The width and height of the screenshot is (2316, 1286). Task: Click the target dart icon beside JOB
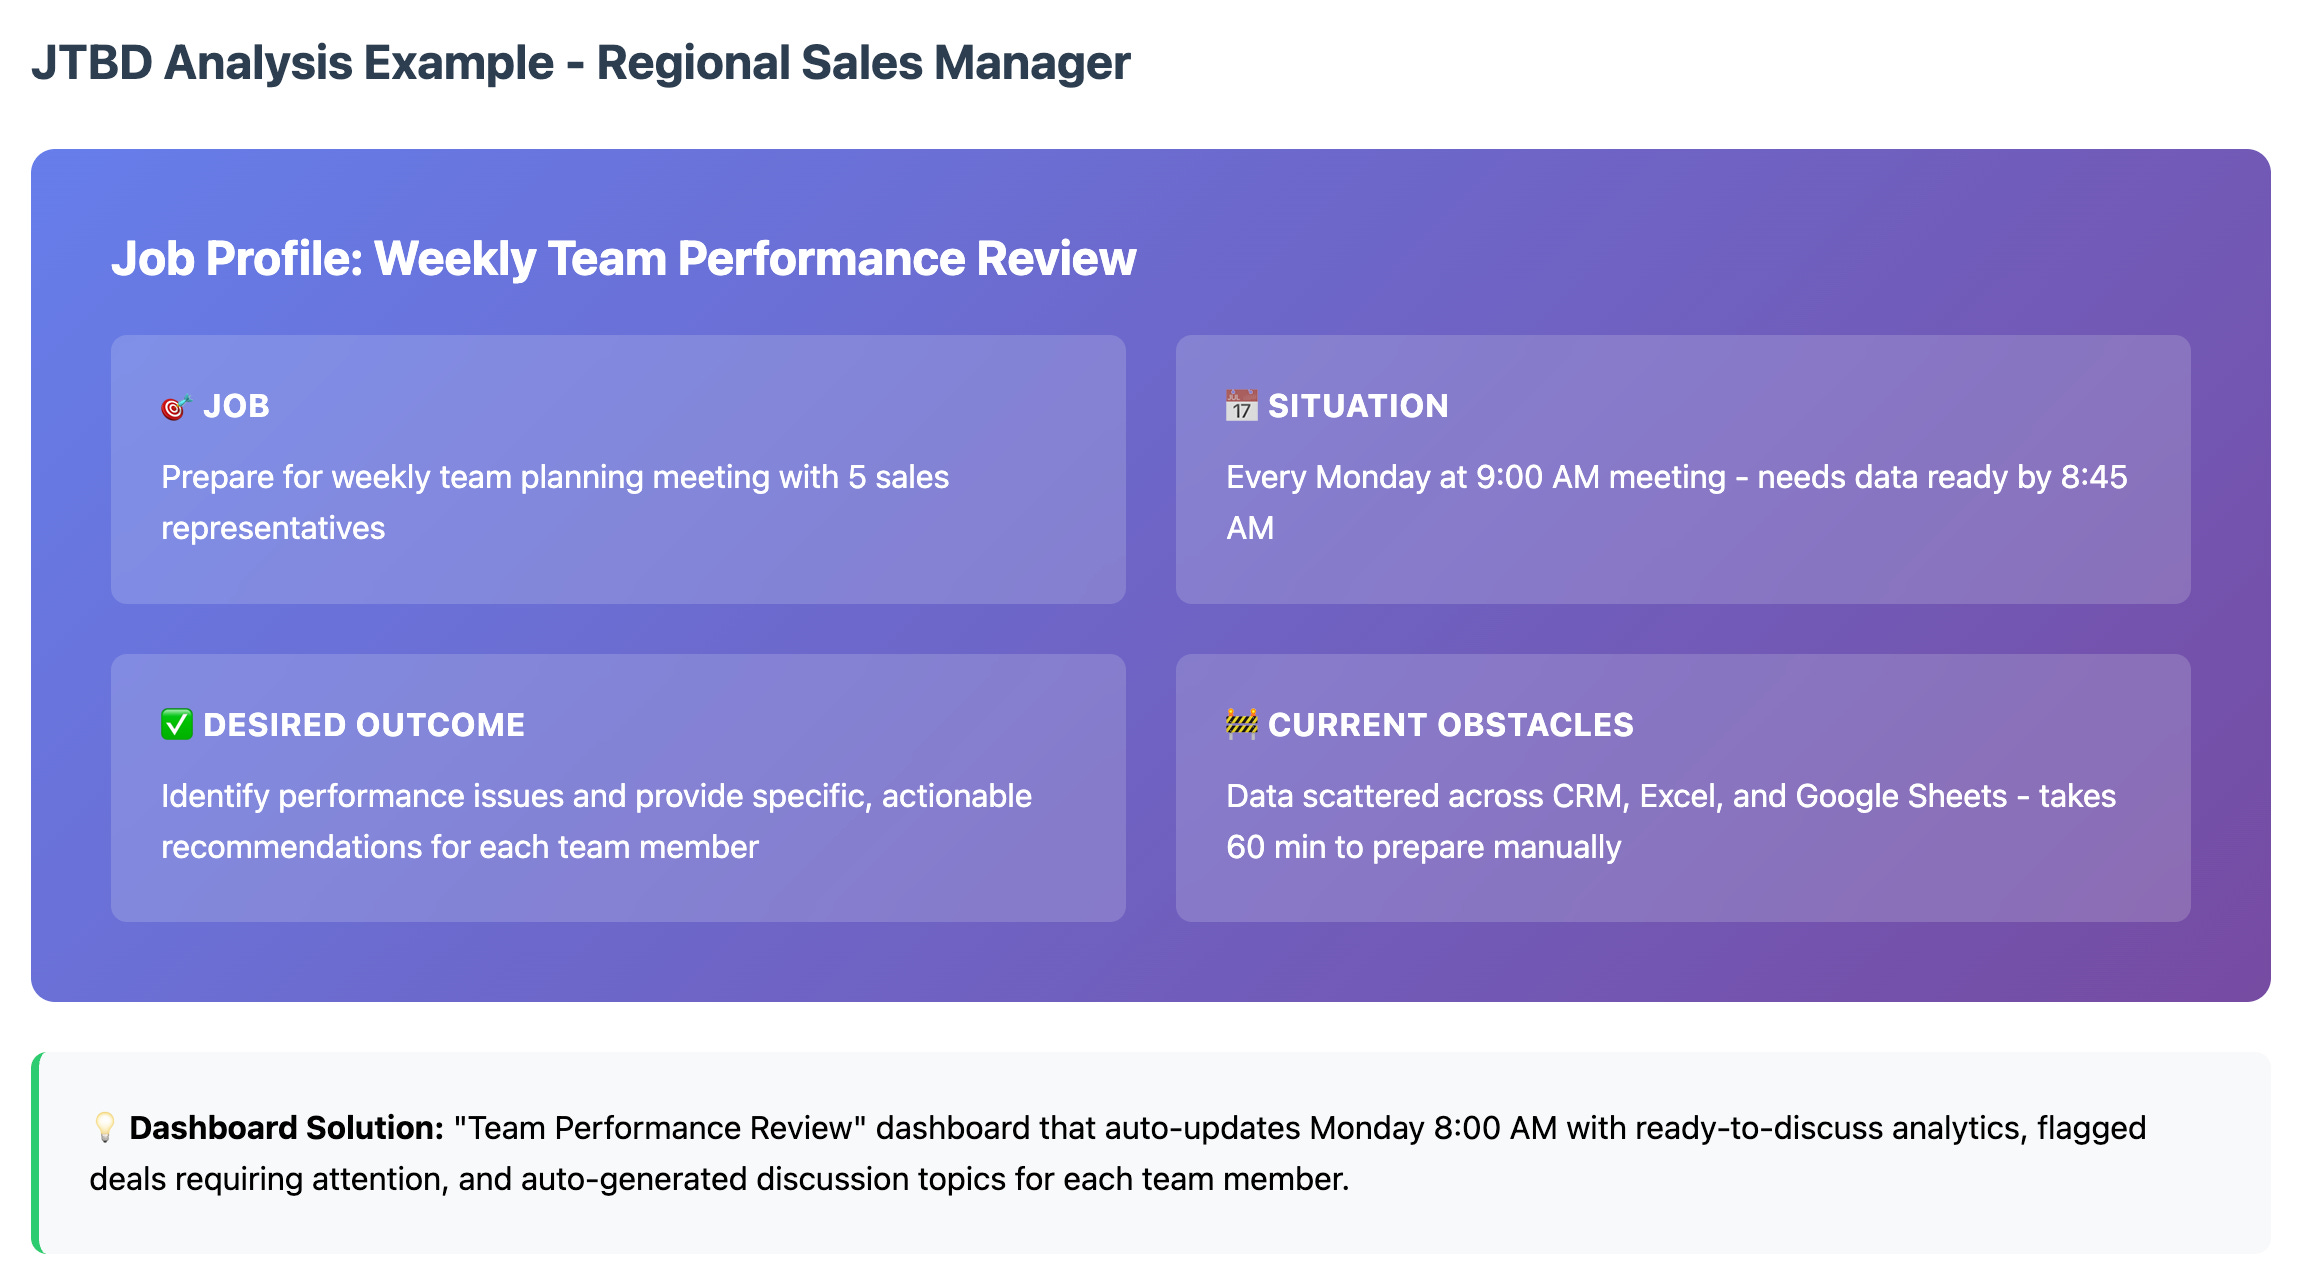click(x=176, y=407)
